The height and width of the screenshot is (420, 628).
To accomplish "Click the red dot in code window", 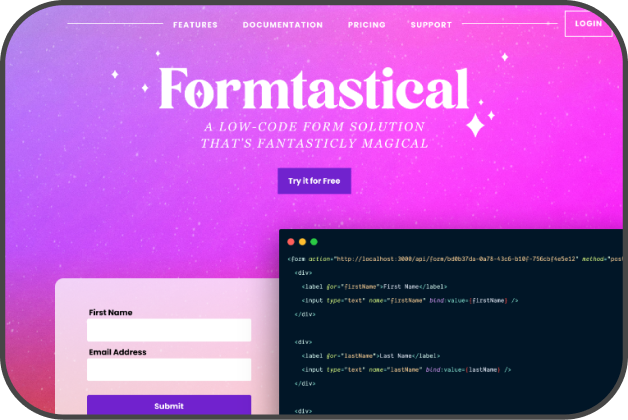I will 291,242.
